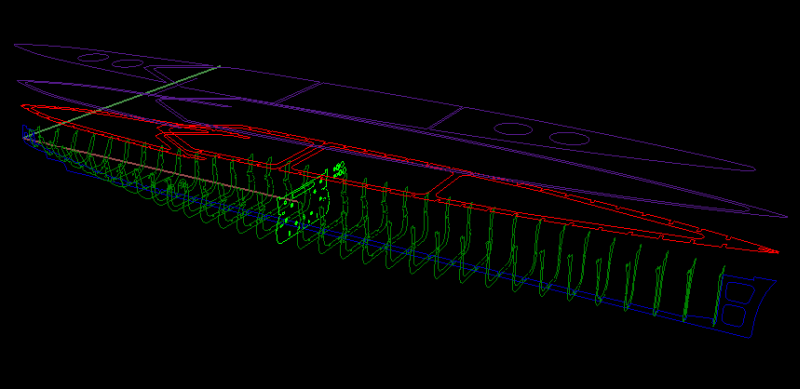Click the leftmost oval on the top purple deck
Viewport: 800px width, 389px height.
tap(92, 57)
